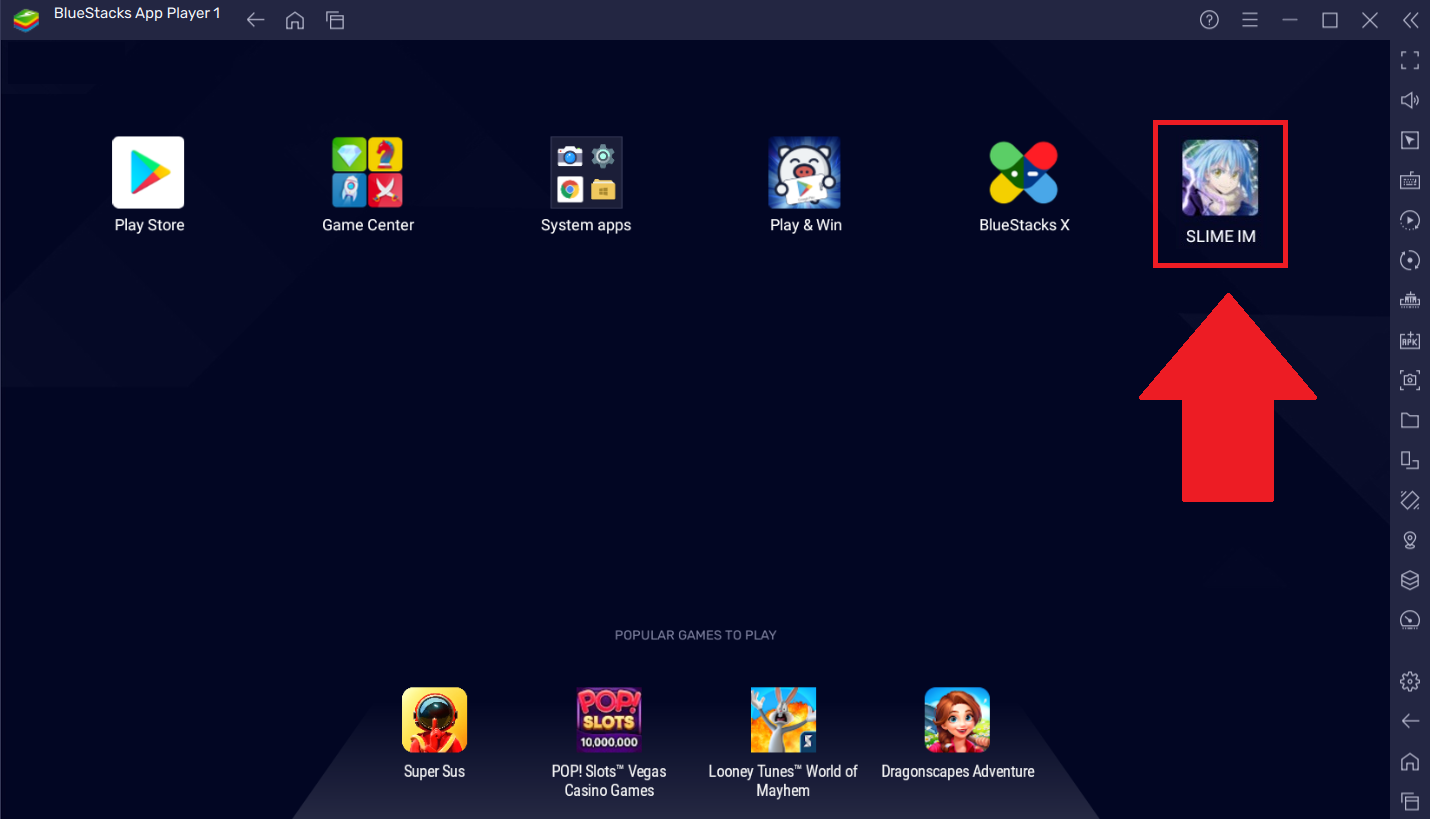The width and height of the screenshot is (1430, 819).
Task: Toggle eco mode speedometer icon
Action: 1410,620
